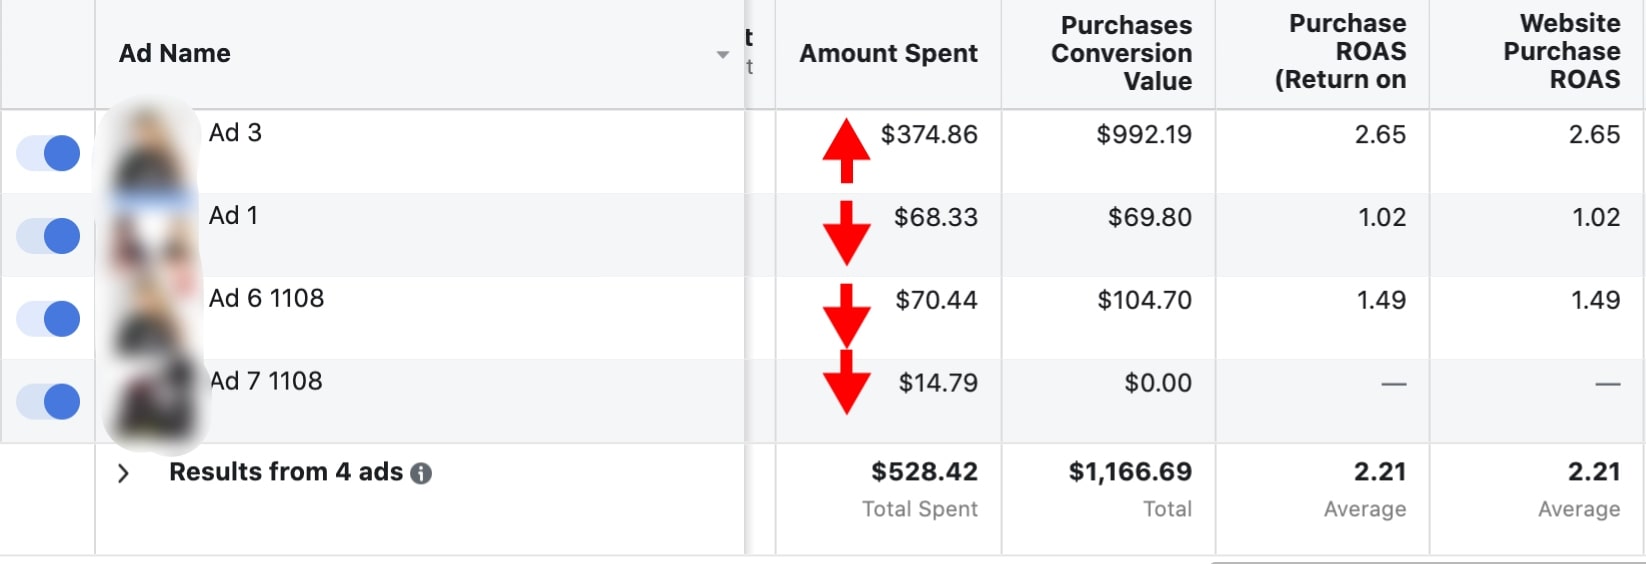Click the Ad 1 name link
Viewport: 1646px width, 564px height.
[233, 216]
